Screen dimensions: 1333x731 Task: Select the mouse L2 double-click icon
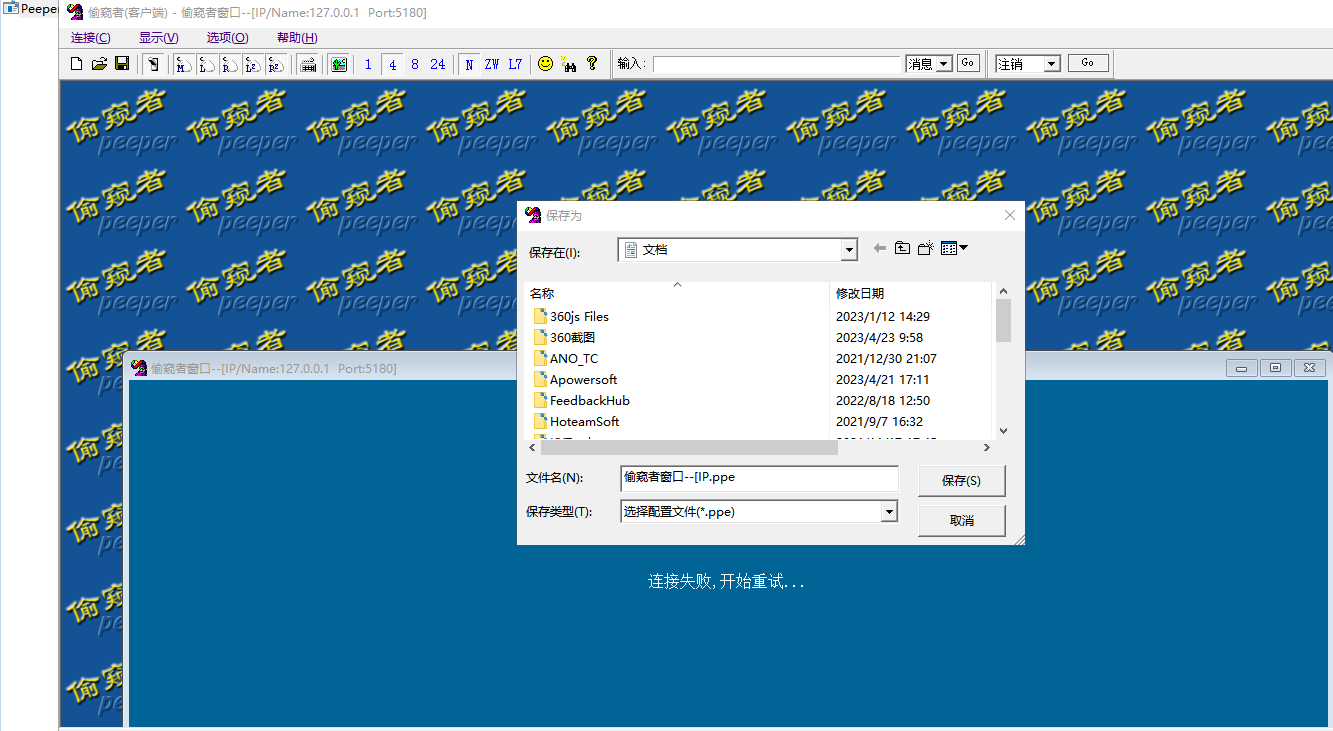click(252, 64)
